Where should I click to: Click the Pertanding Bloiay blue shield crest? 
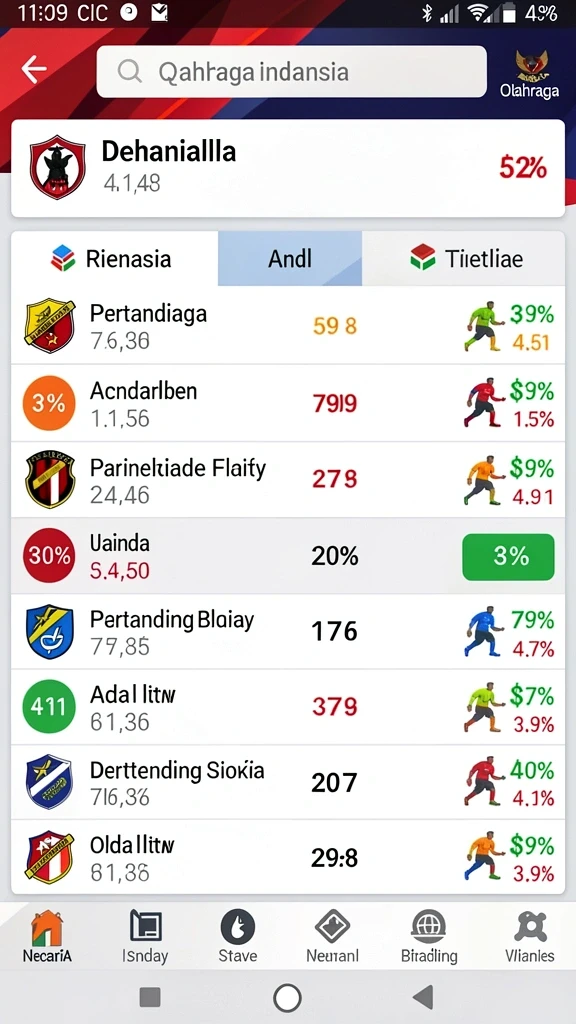50,632
